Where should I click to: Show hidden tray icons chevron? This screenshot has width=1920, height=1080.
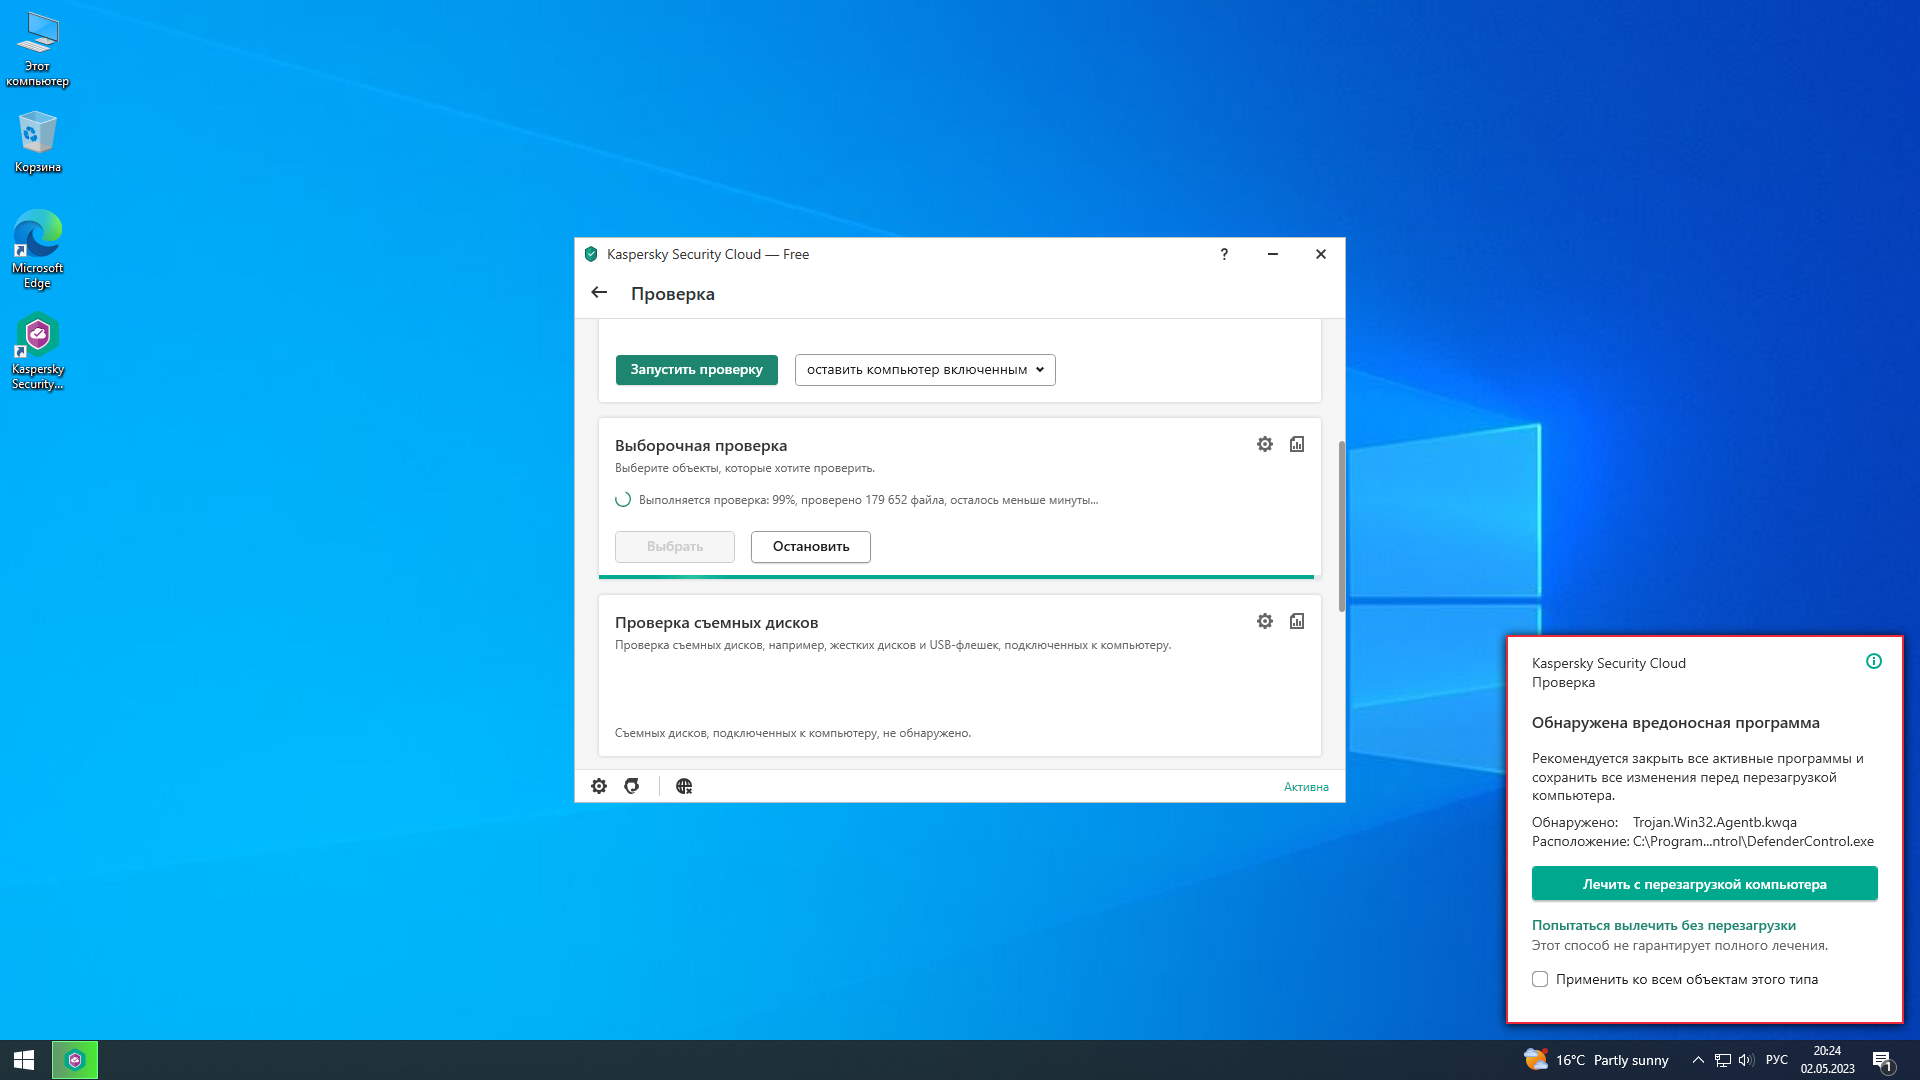click(1698, 1060)
